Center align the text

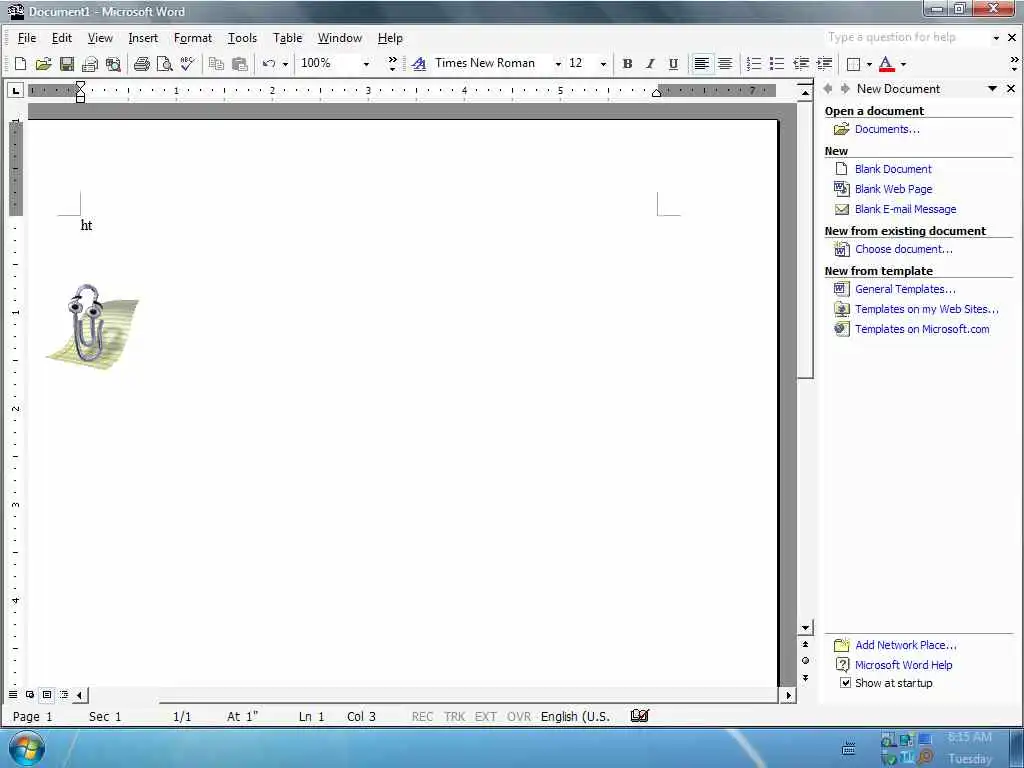coord(725,63)
